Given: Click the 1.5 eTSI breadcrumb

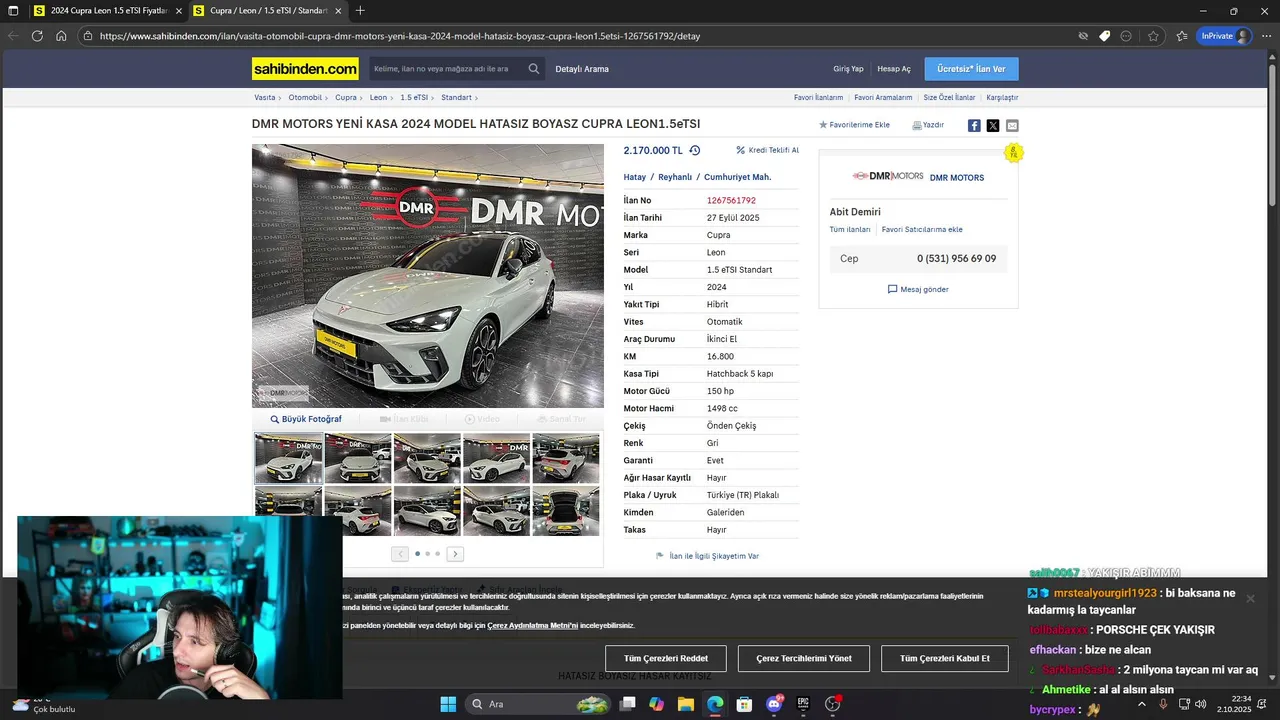Looking at the screenshot, I should [414, 98].
